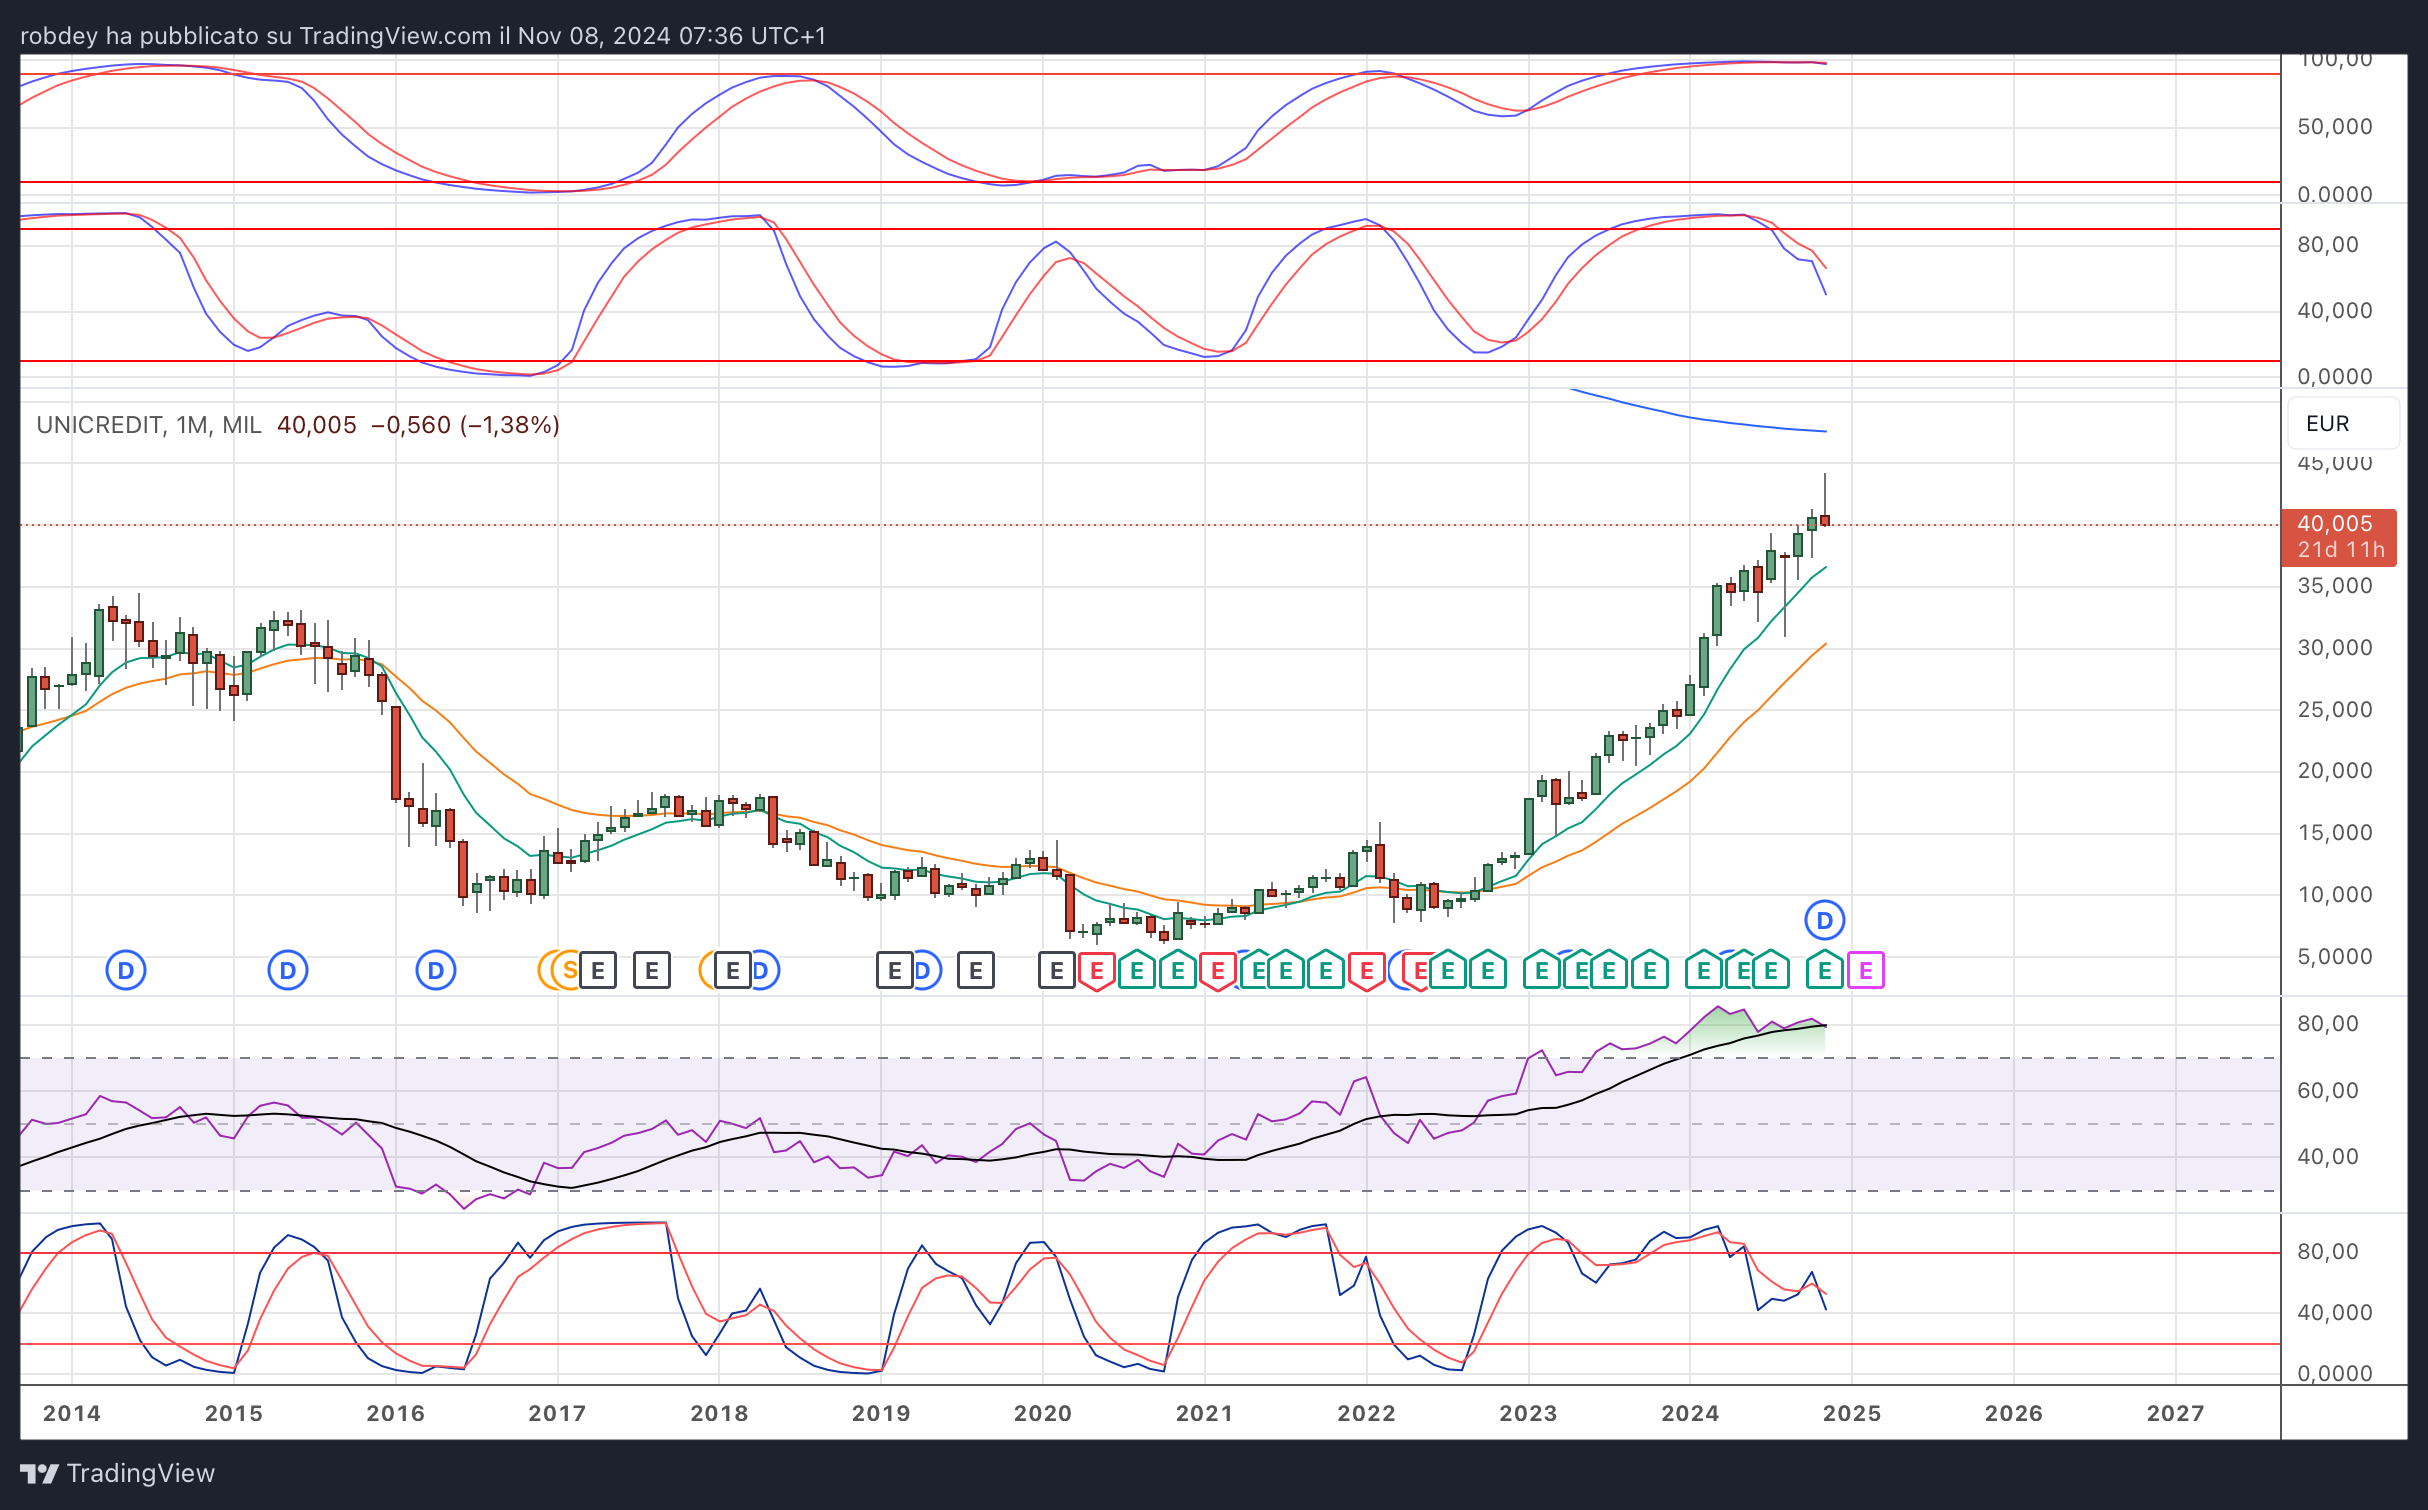2428x1510 pixels.
Task: Click the 60,00 RSI scale label
Action: 2328,1091
